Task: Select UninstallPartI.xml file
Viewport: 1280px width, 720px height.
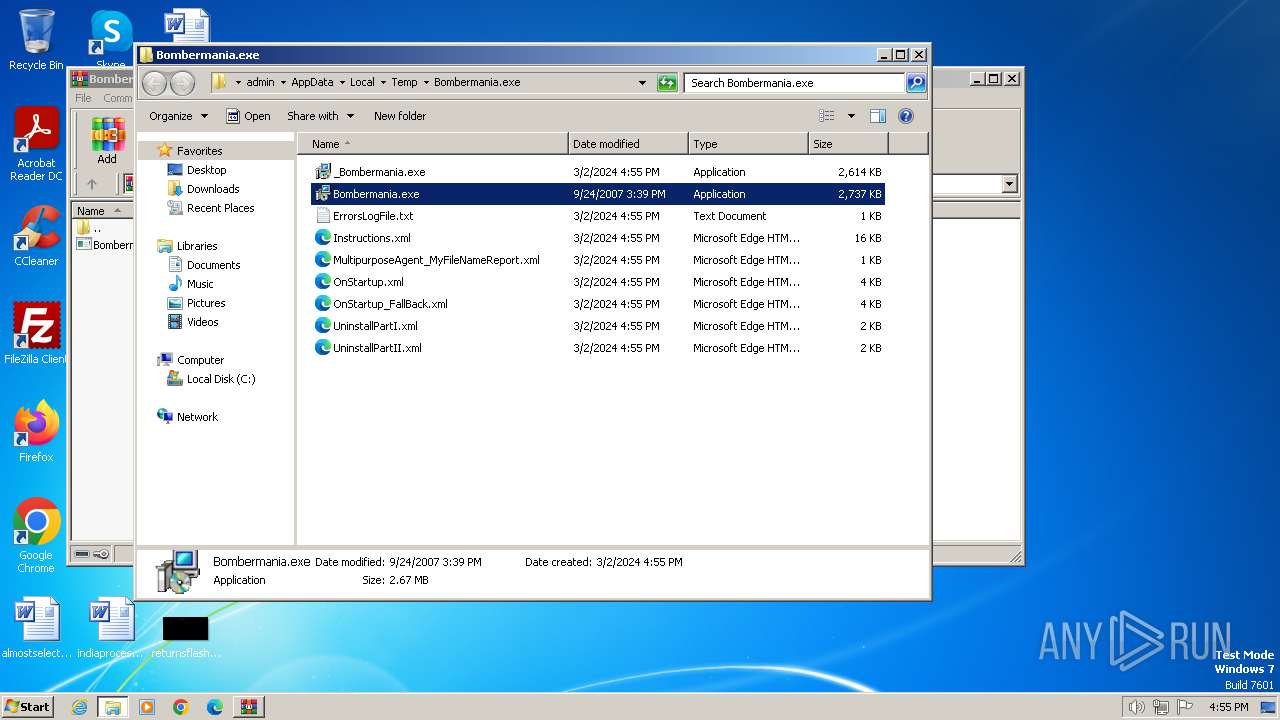Action: (x=598, y=326)
